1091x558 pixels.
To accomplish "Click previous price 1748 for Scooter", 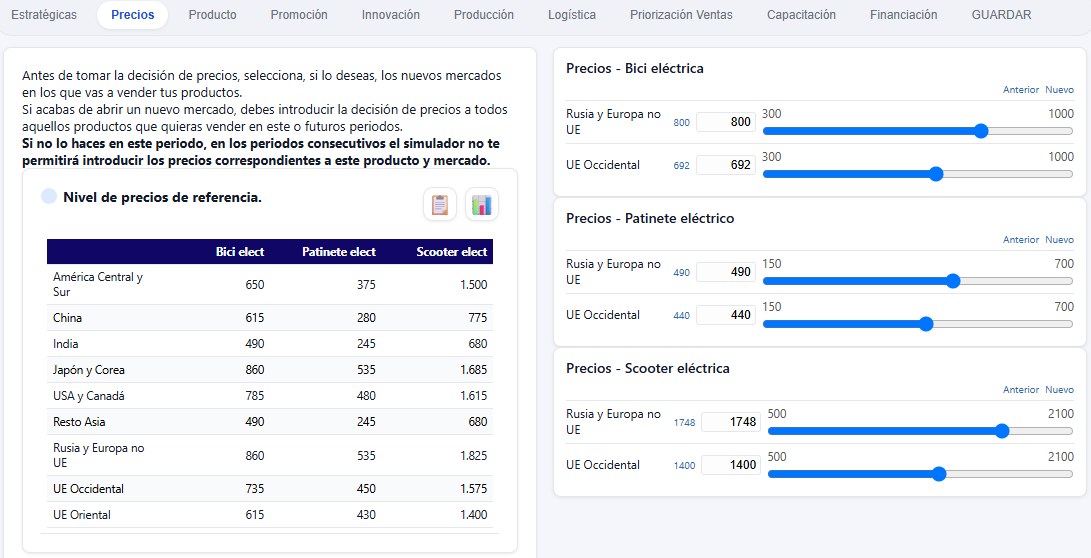I will [684, 422].
